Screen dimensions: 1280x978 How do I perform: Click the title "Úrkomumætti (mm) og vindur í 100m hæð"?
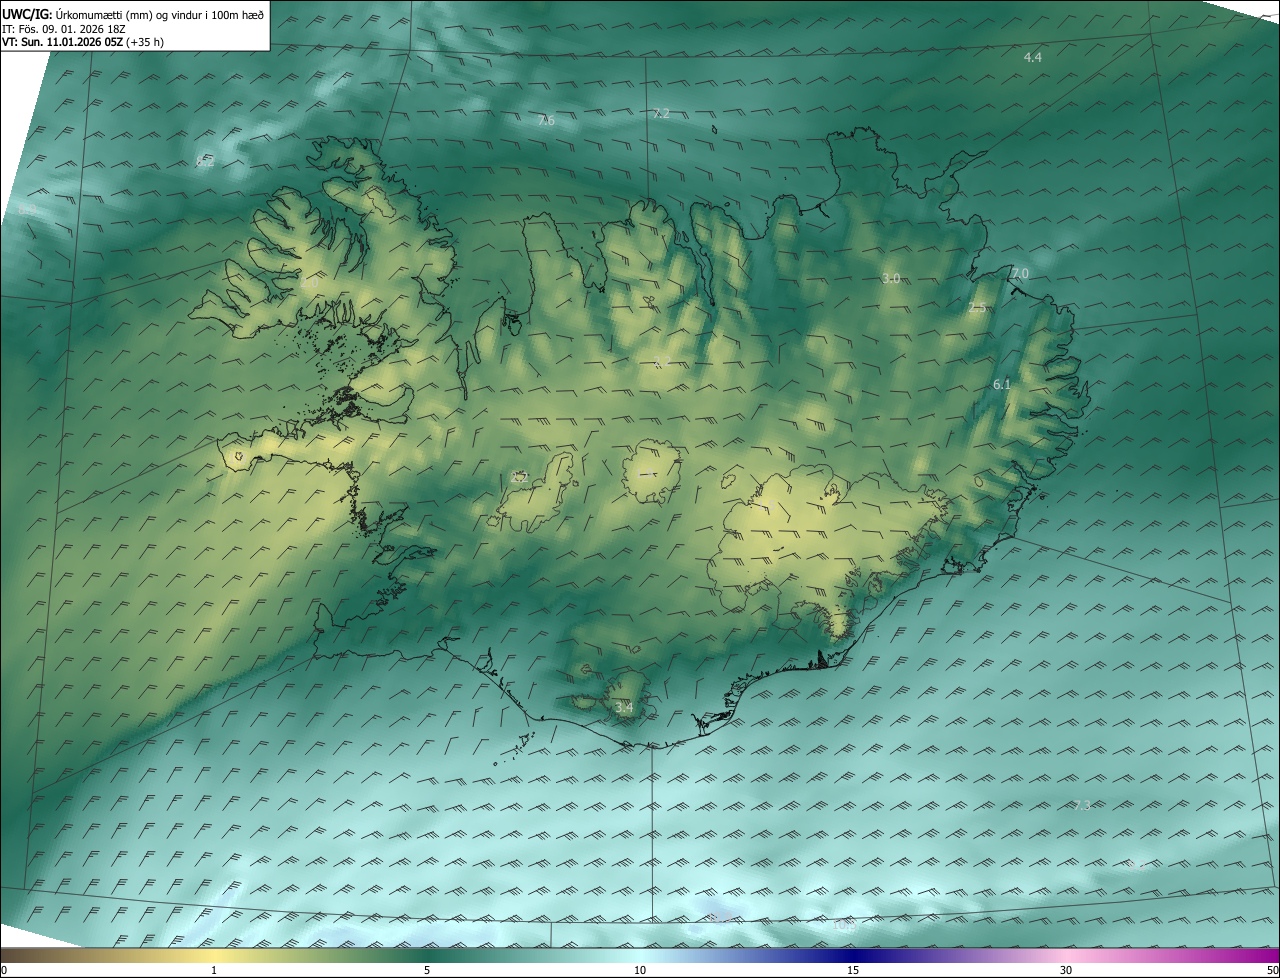160,14
